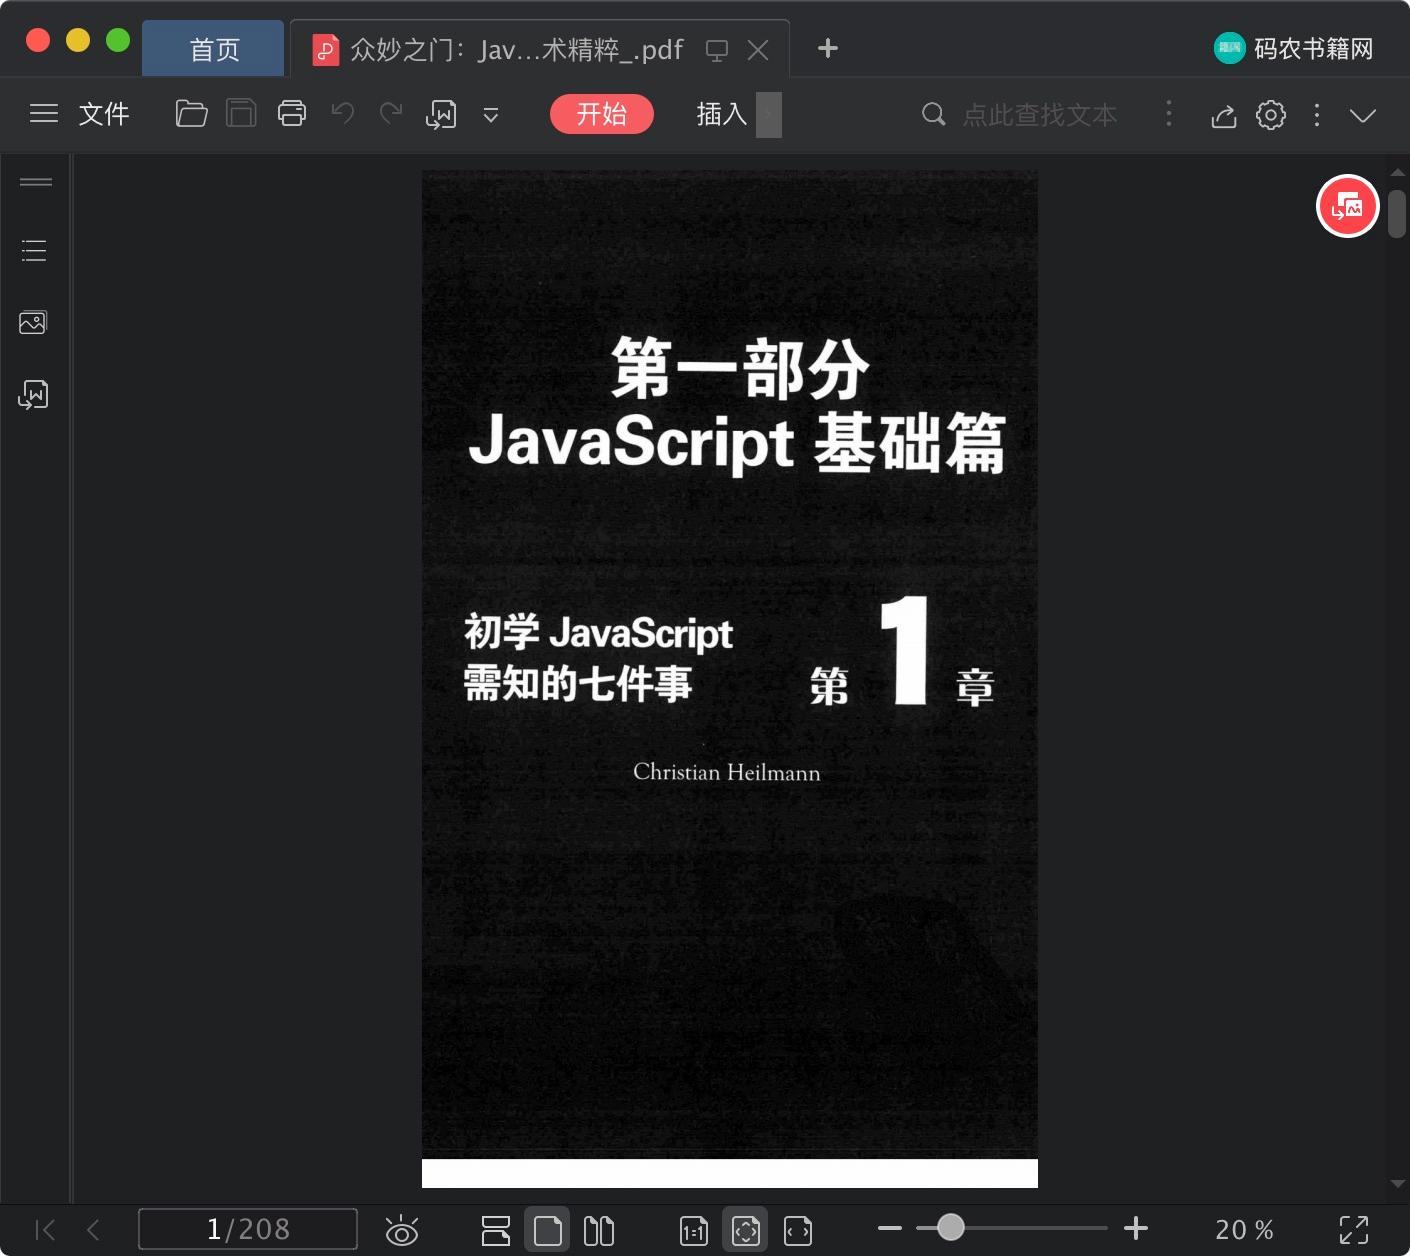Zoom out with the minus button
Screen dimensions: 1410x1256
pos(890,1228)
